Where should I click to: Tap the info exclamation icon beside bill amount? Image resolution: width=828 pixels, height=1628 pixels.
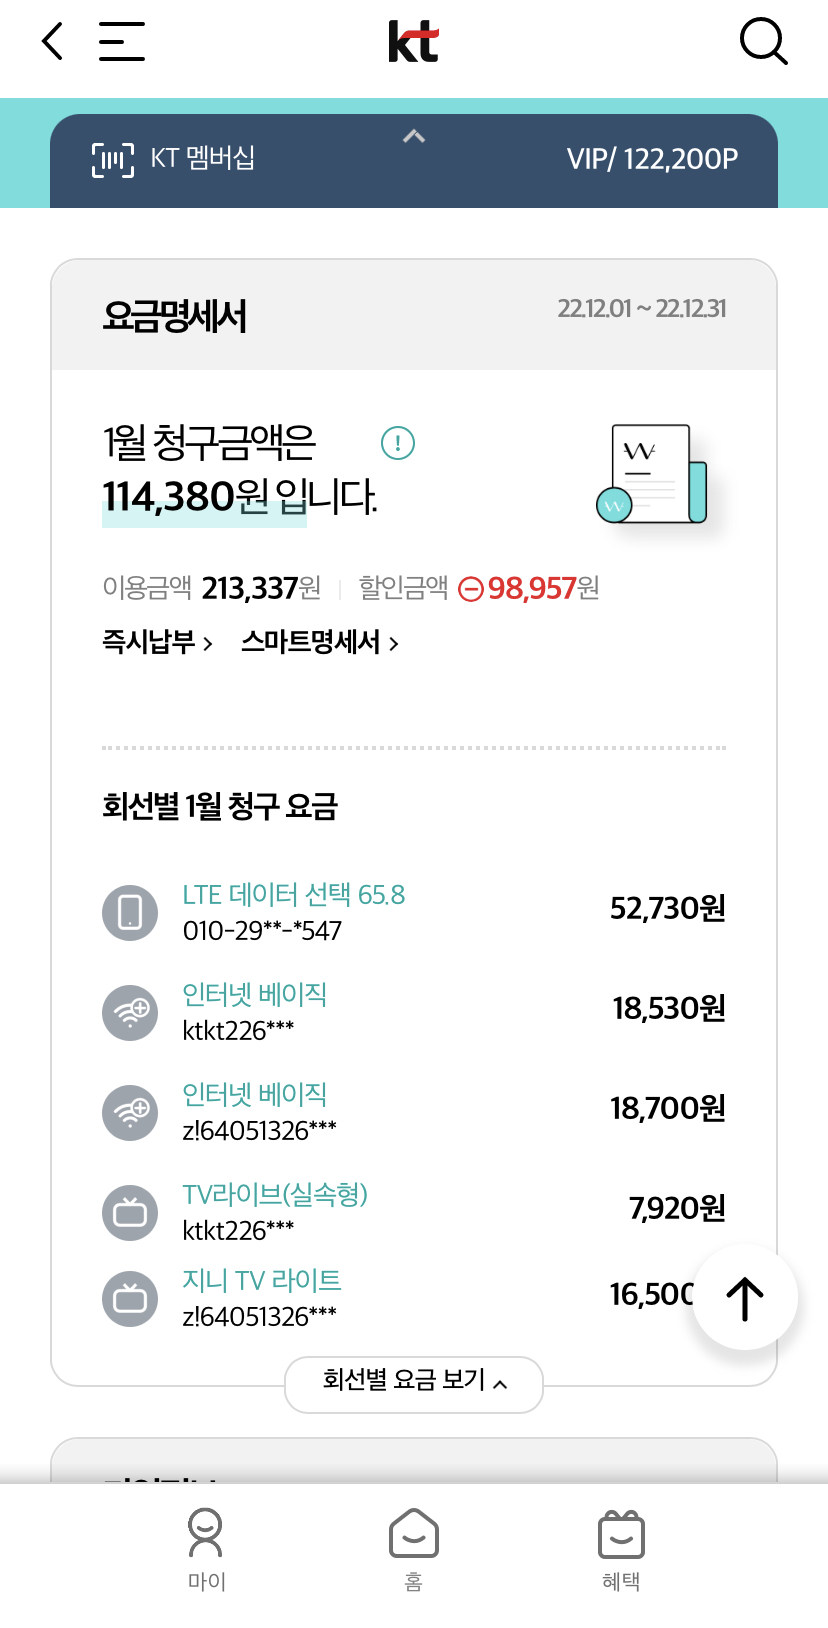click(398, 442)
